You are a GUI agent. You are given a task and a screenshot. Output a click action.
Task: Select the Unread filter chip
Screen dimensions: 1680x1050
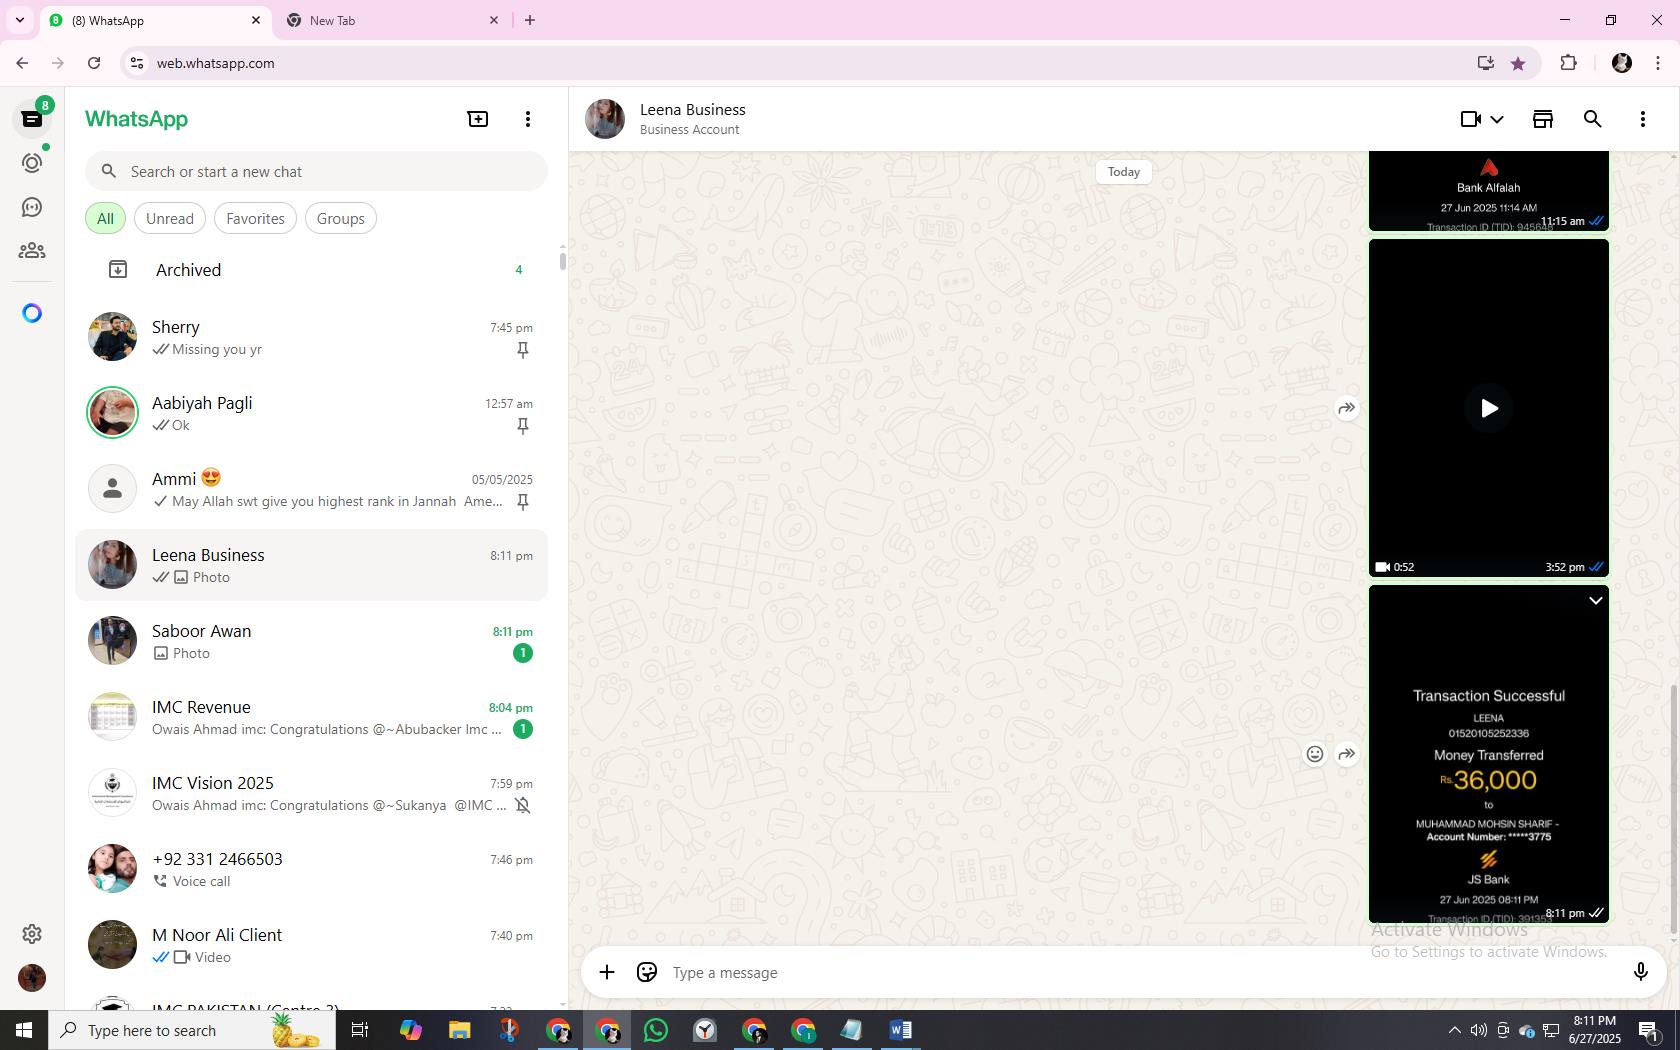click(x=170, y=219)
